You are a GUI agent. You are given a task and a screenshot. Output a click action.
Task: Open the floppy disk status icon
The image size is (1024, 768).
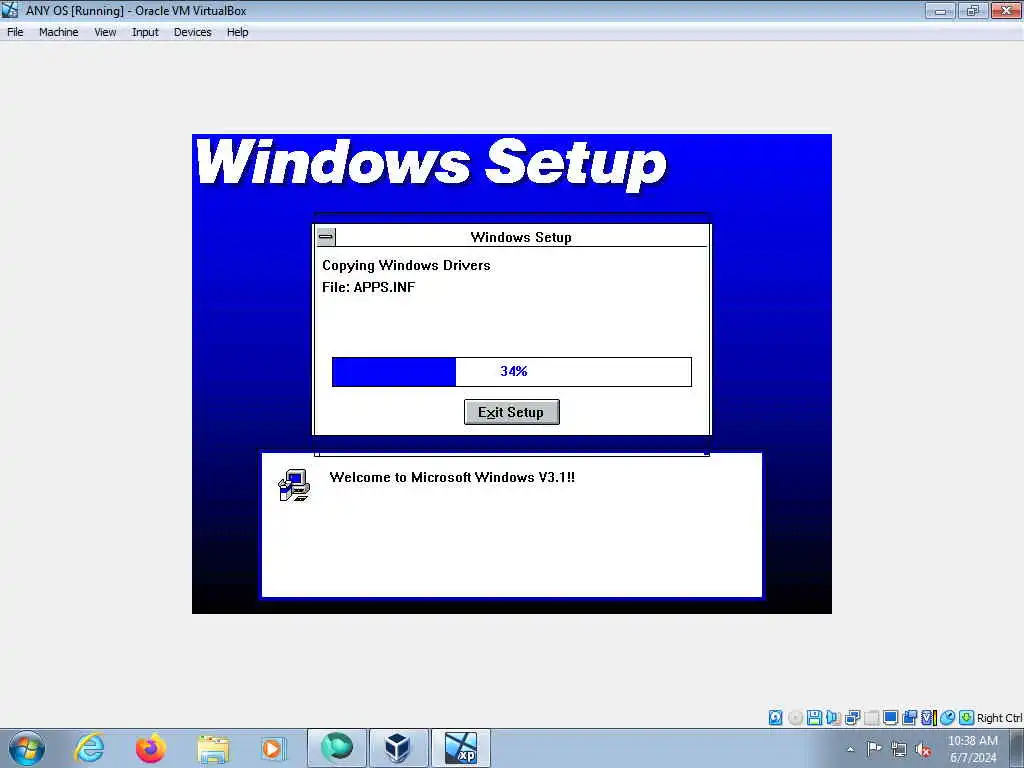tap(814, 718)
